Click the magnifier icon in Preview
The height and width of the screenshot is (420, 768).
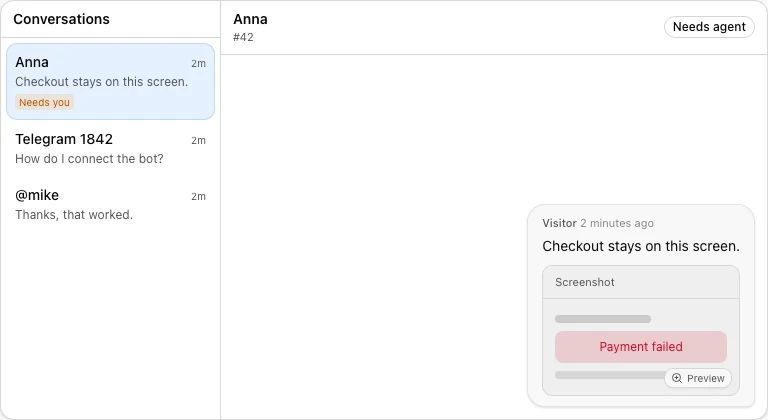click(677, 378)
